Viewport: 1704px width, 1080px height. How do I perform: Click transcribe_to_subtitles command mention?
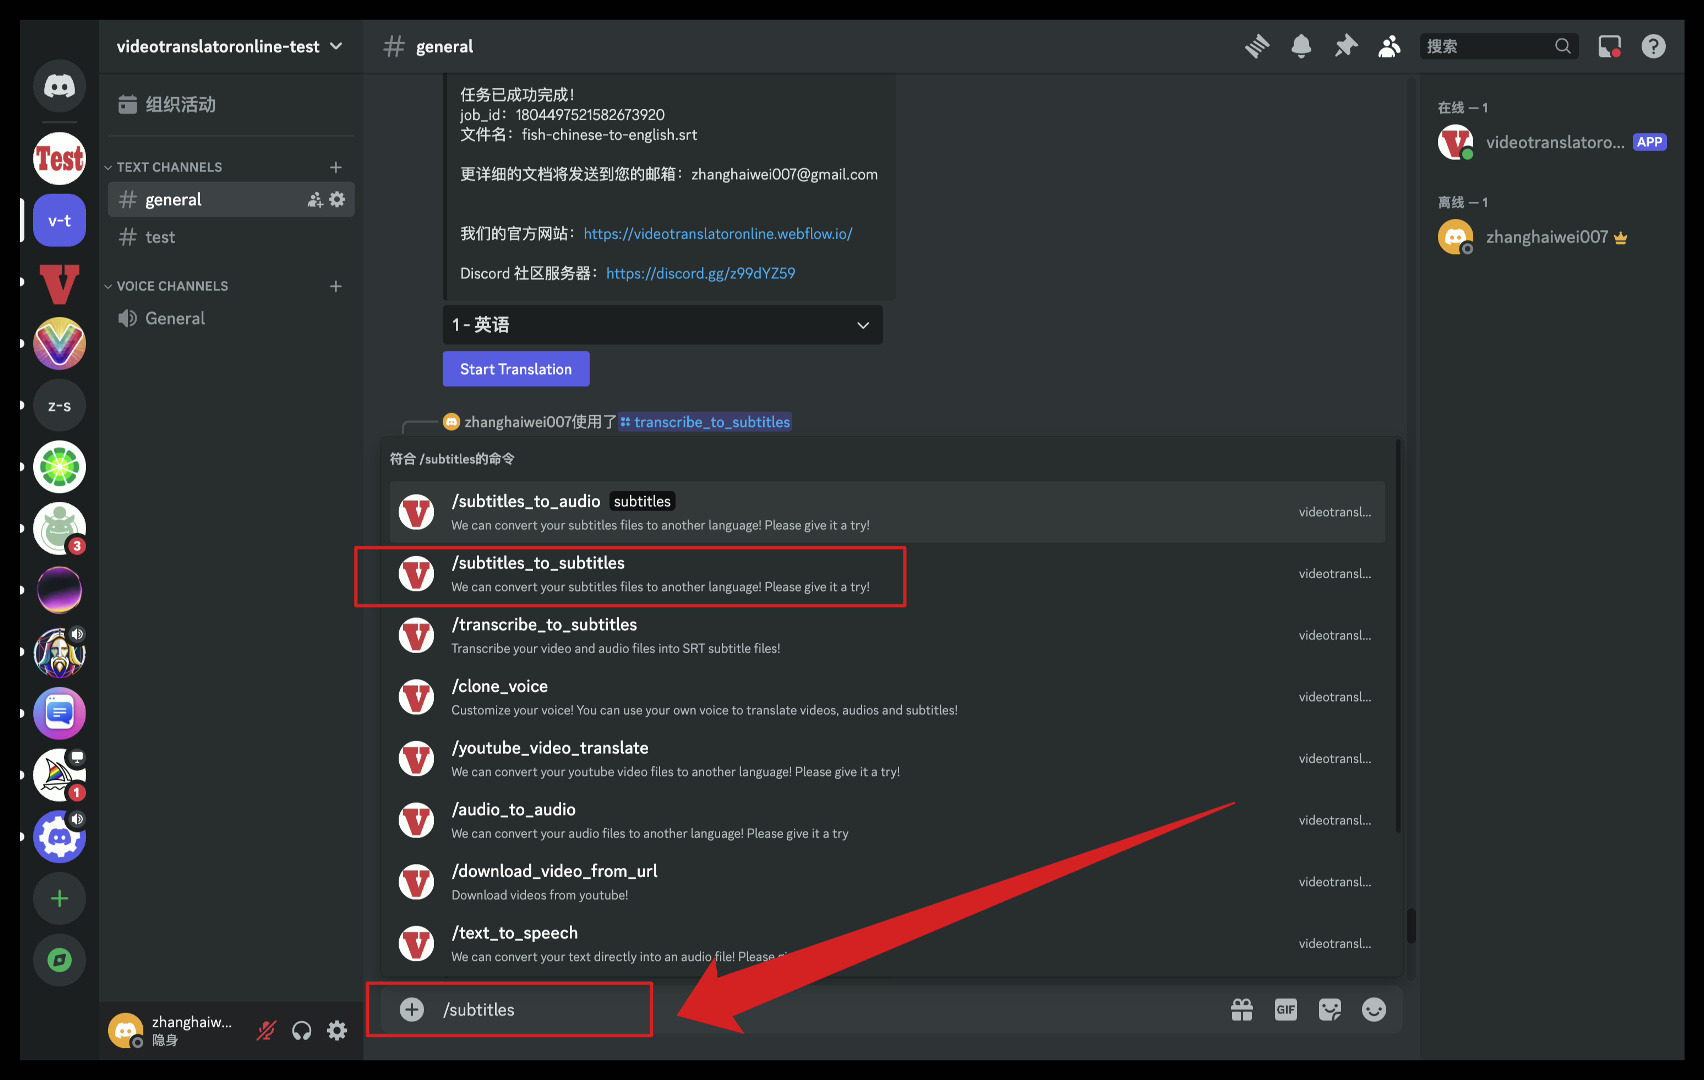coord(705,422)
